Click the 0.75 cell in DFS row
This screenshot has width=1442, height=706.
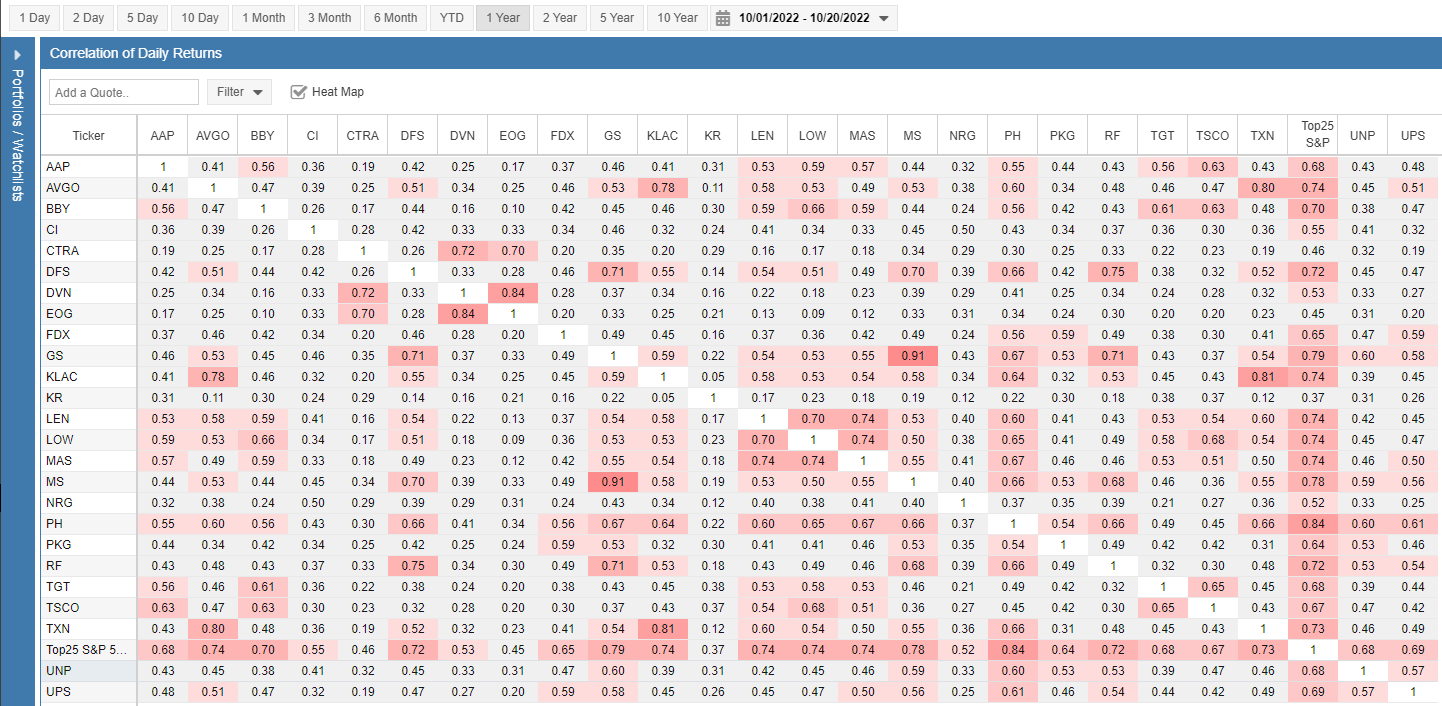coord(1112,271)
